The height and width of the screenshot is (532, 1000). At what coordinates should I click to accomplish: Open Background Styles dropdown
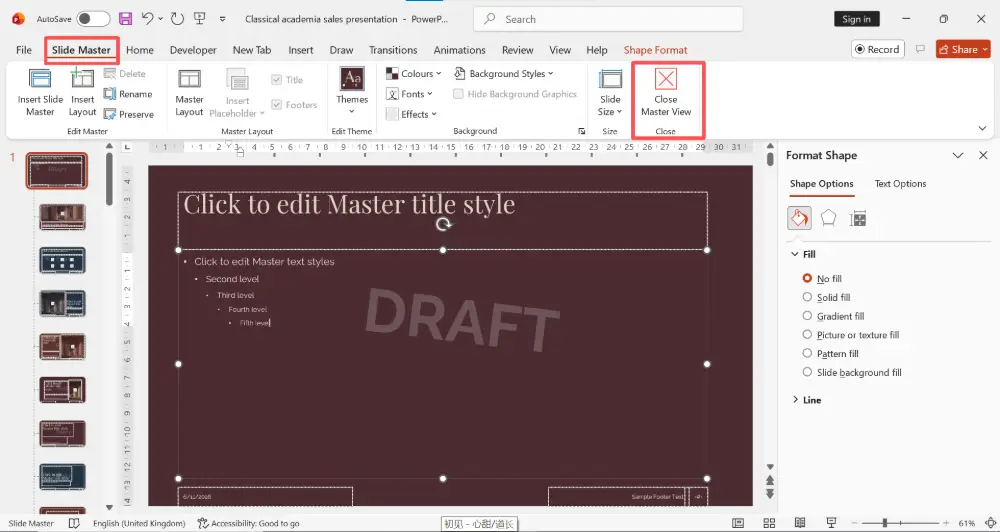tap(504, 73)
